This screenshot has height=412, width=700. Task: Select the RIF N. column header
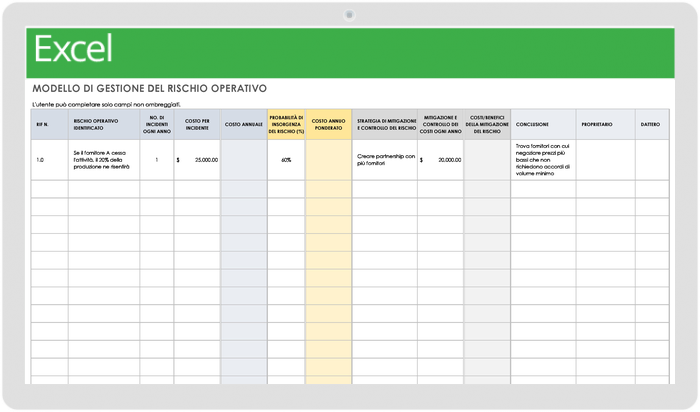click(x=50, y=125)
